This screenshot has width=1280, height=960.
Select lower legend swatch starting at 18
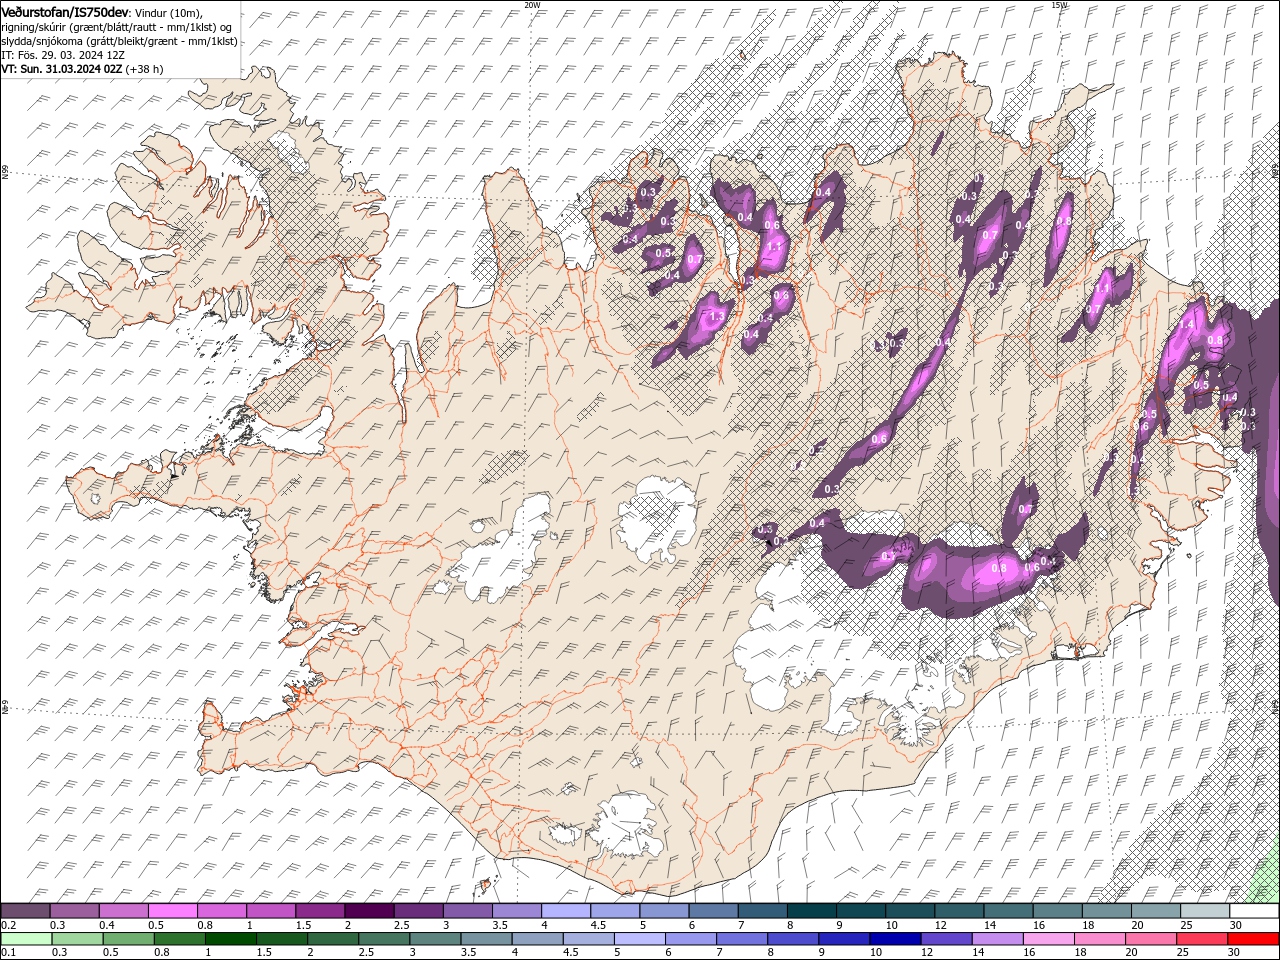(x=1099, y=939)
